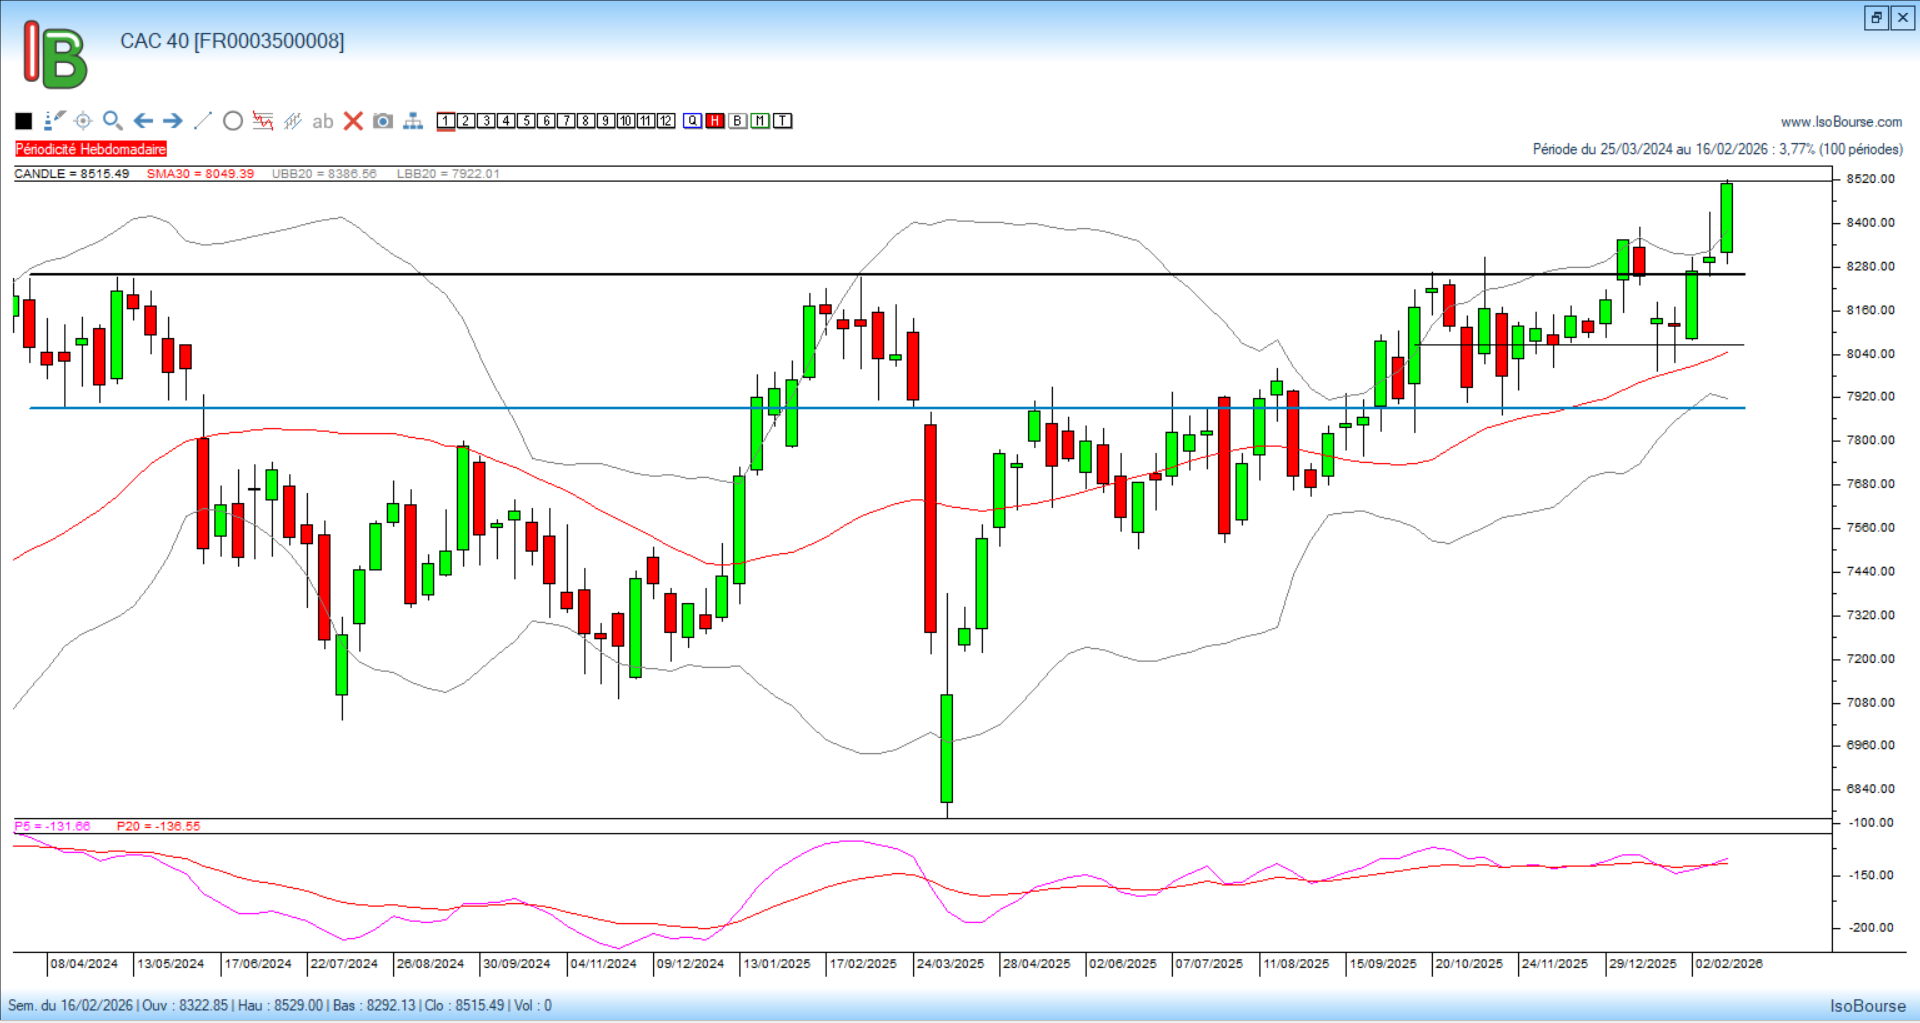Select the line drawing tool
1920x1023 pixels.
tap(202, 121)
